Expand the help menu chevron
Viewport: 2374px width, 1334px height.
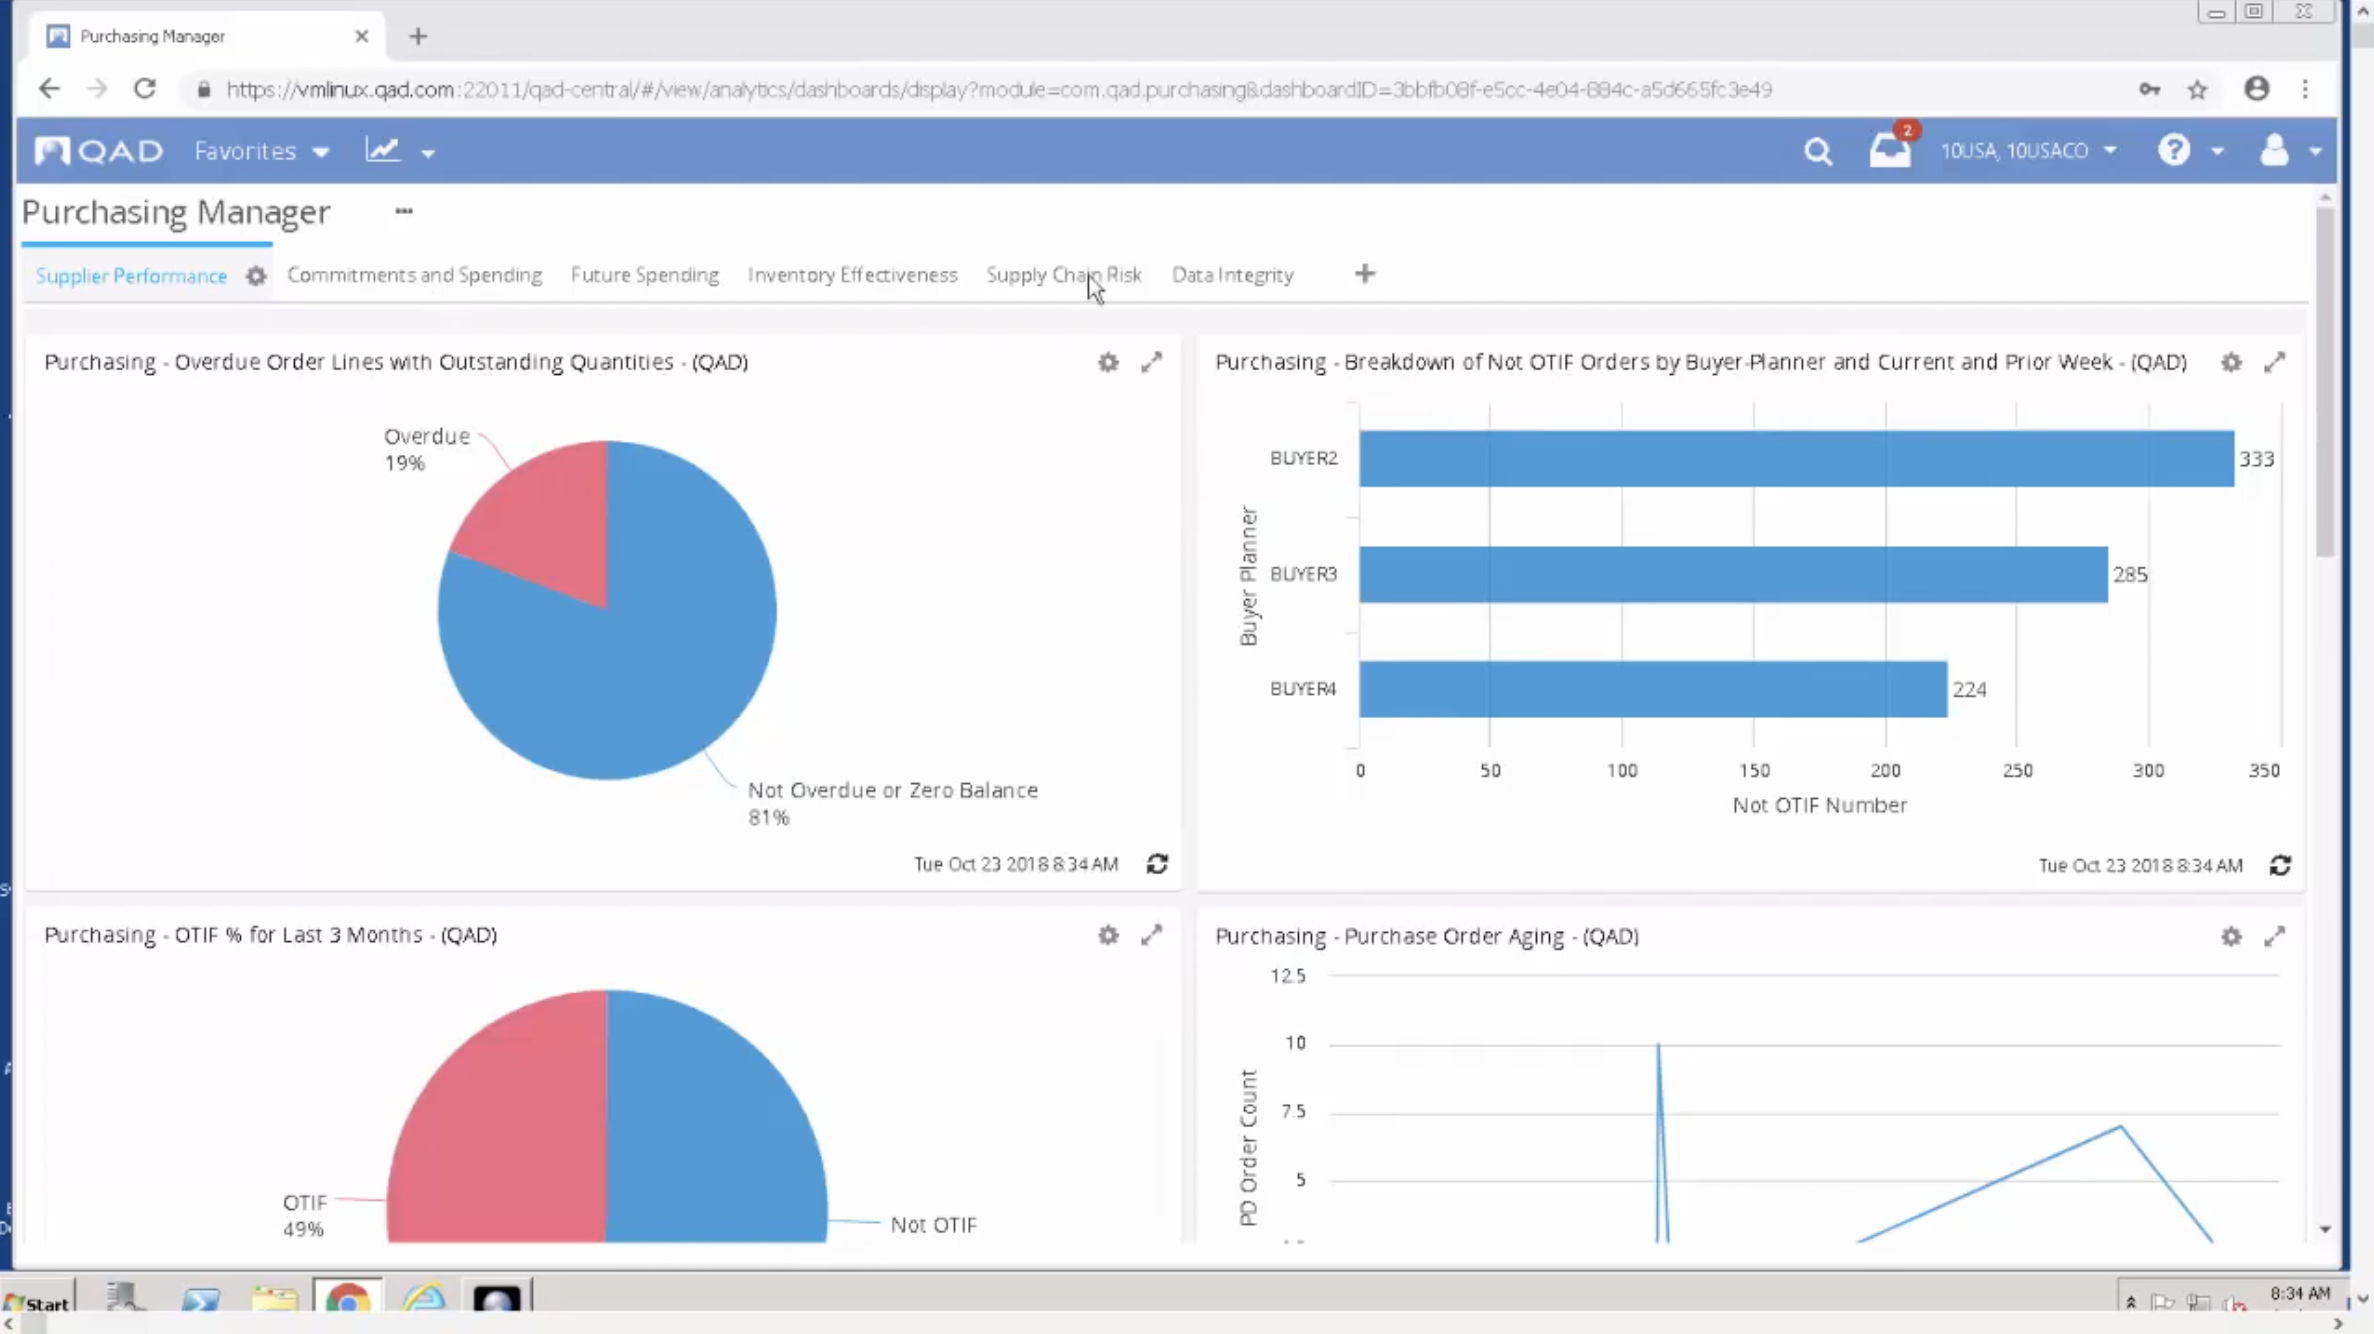click(x=2219, y=151)
